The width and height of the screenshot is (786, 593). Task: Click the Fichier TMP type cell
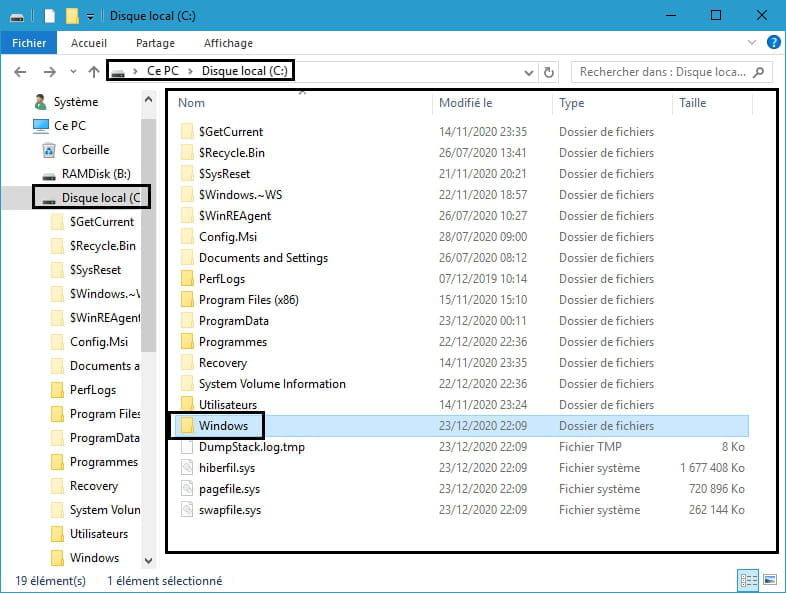[590, 447]
